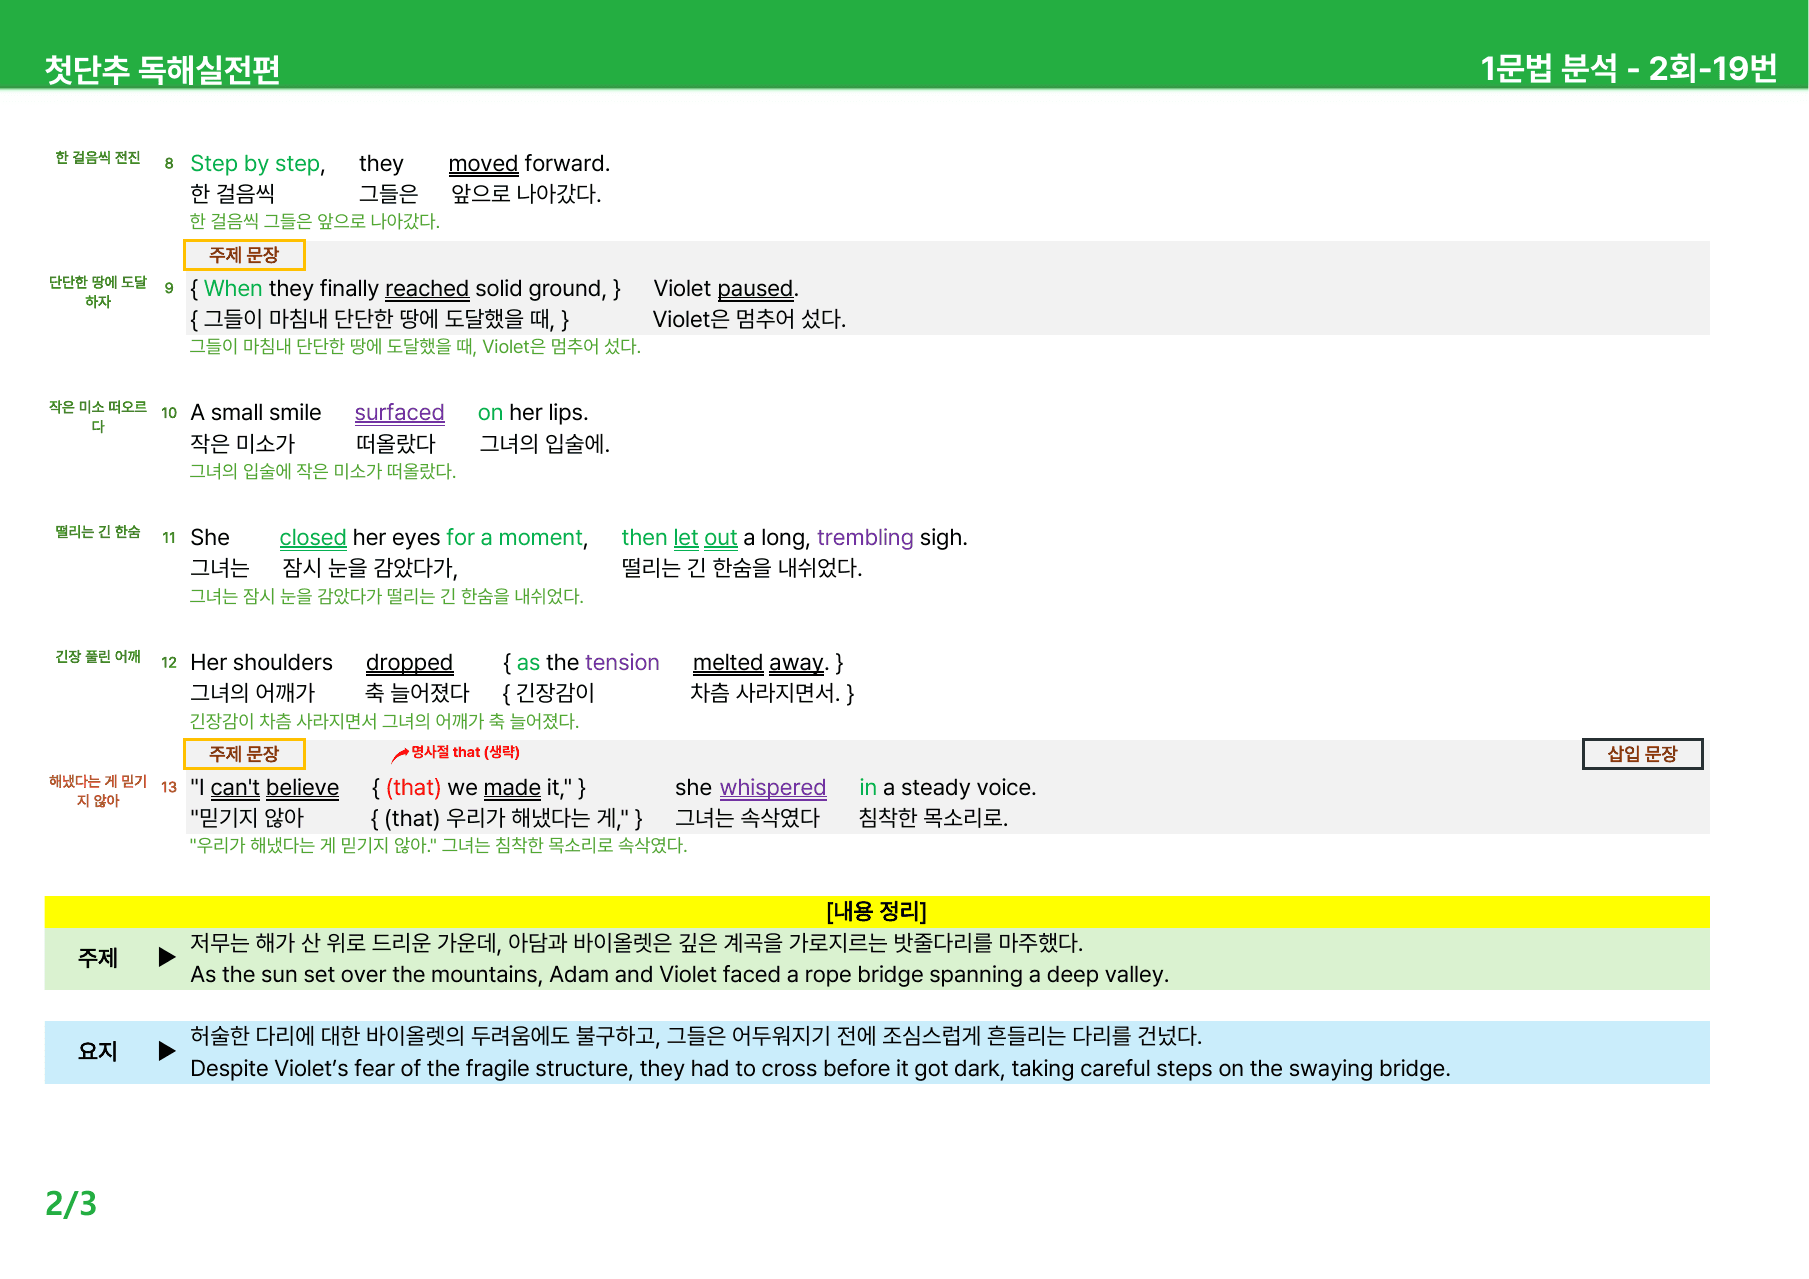Select the '주제 문장' label above sentence 13
The image size is (1809, 1279).
pyautogui.click(x=244, y=754)
